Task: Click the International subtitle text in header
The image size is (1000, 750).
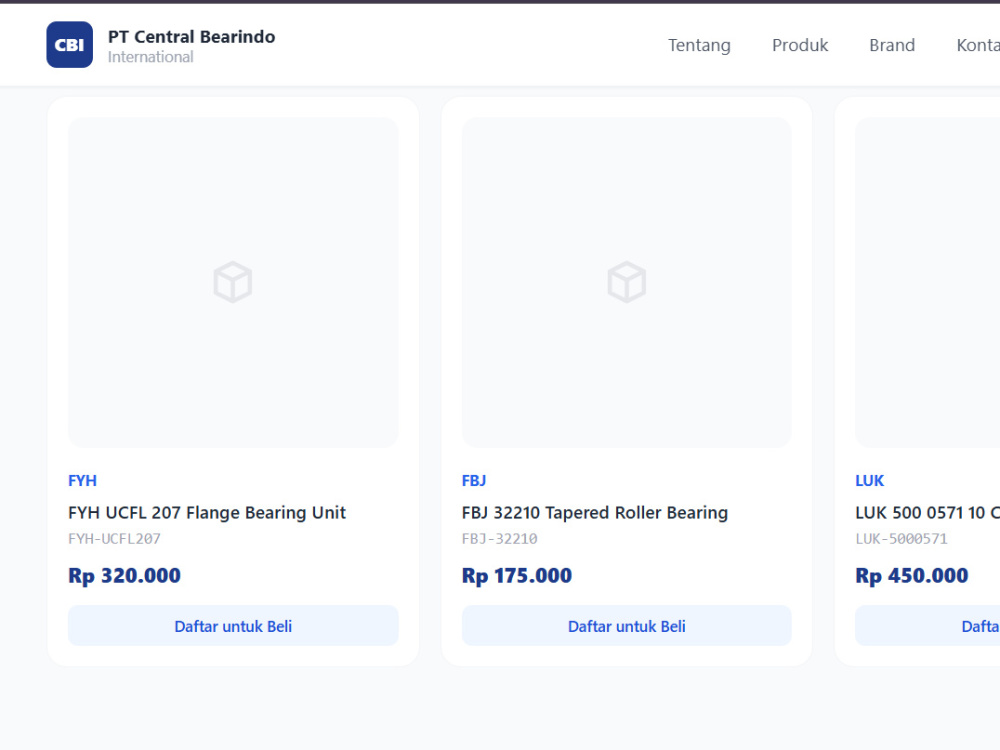Action: point(151,57)
